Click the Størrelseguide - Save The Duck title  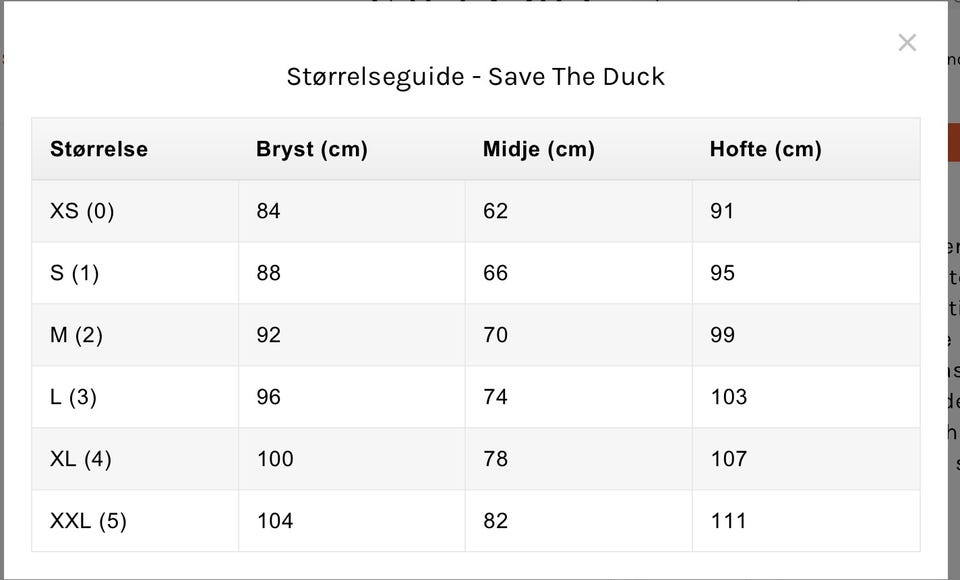point(475,77)
